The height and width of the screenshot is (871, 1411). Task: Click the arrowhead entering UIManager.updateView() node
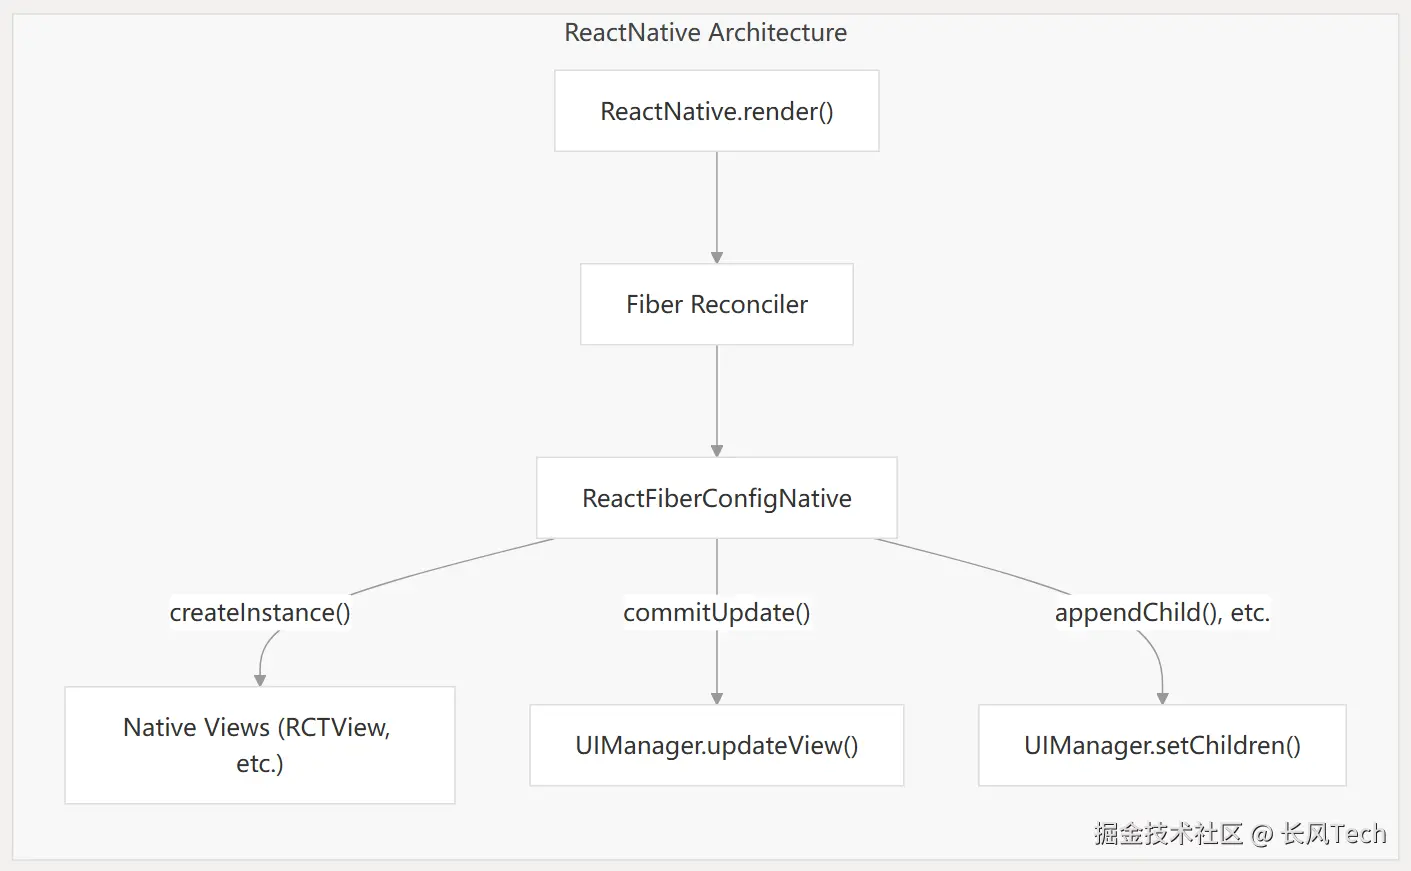pos(716,698)
